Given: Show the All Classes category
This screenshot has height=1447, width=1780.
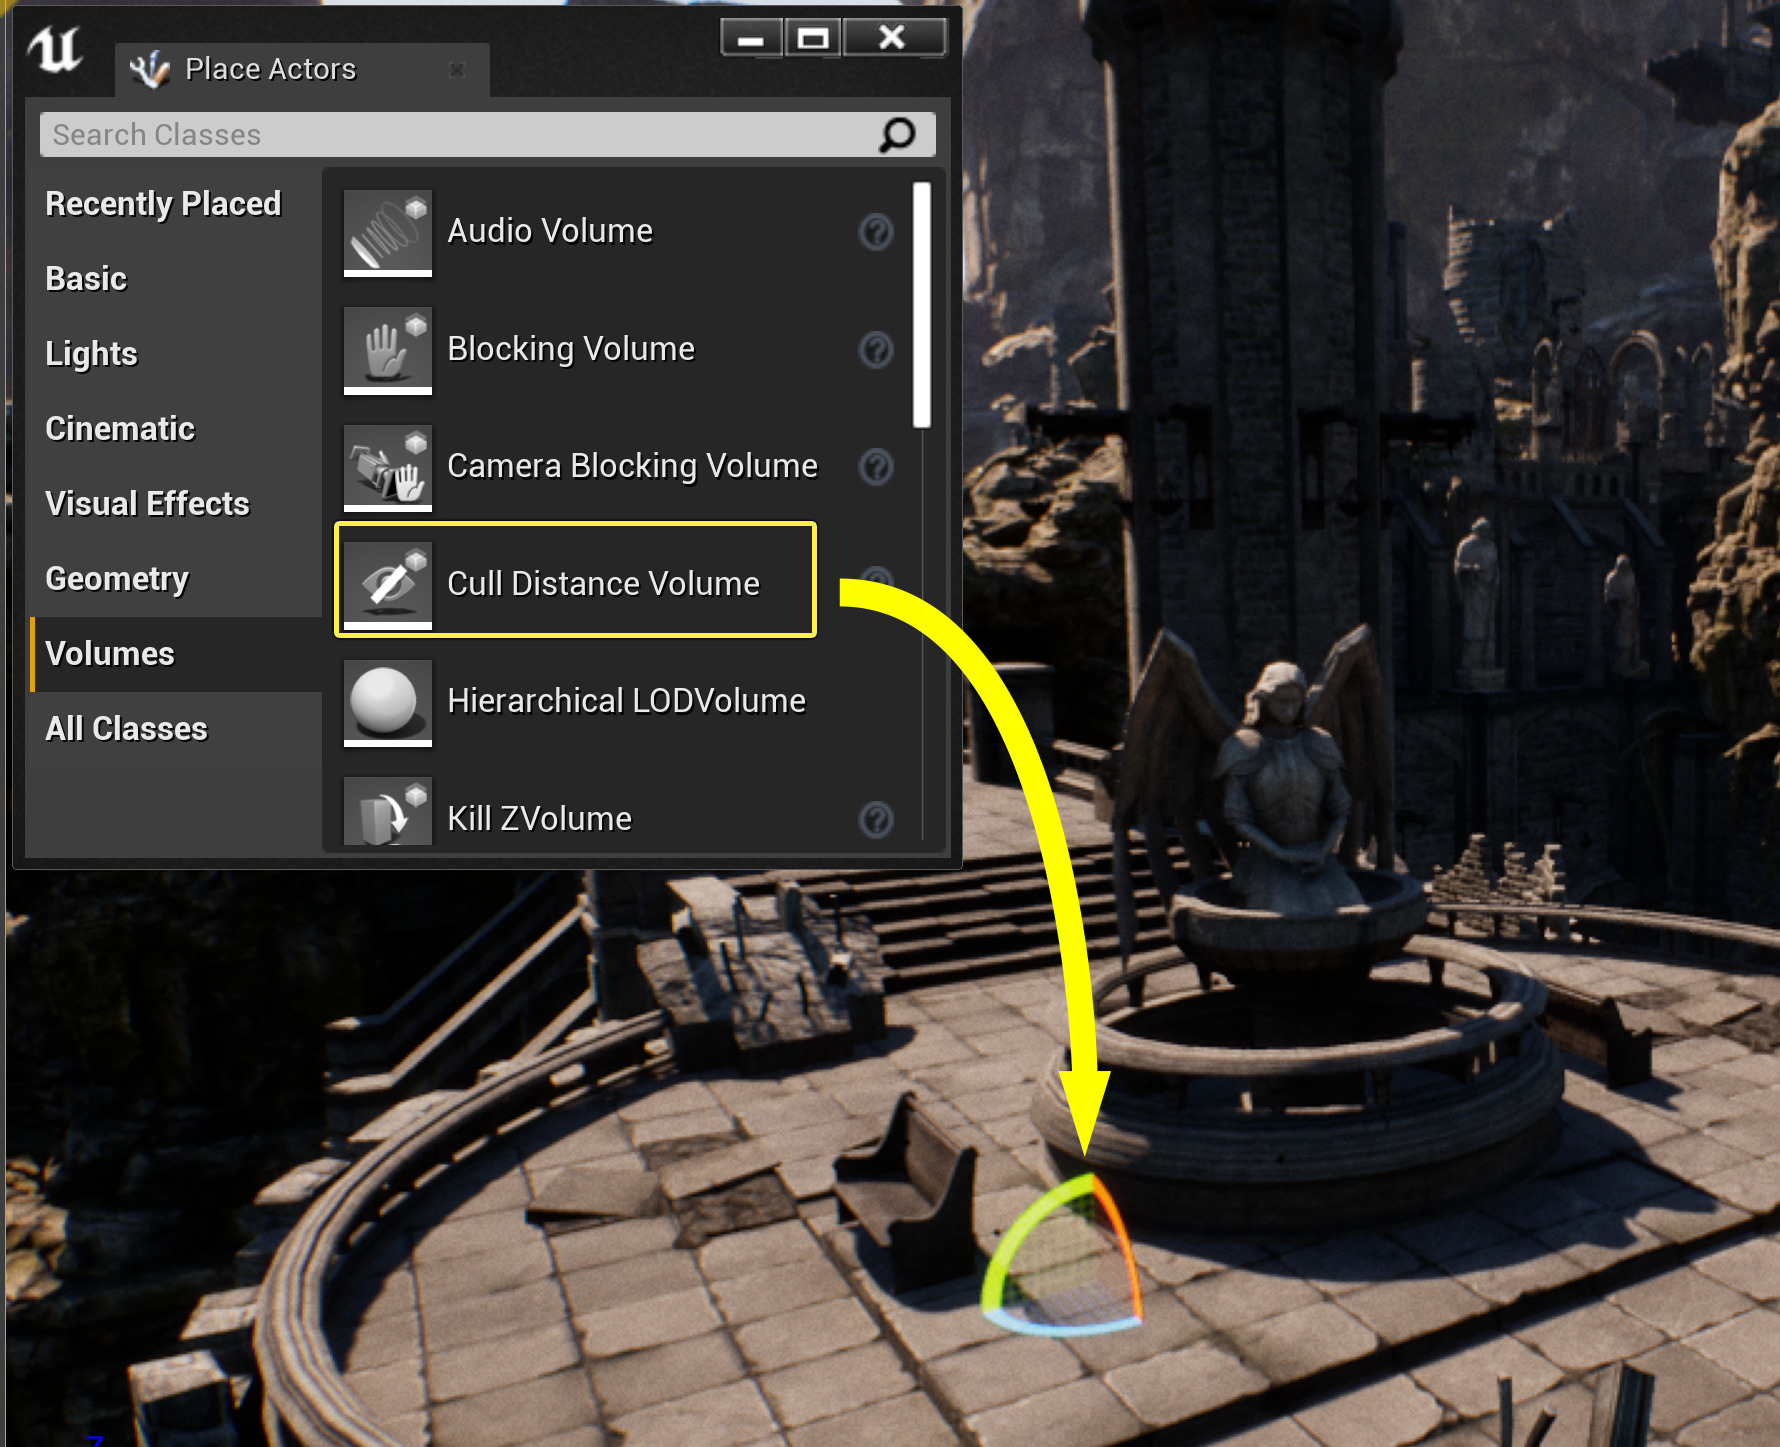Looking at the screenshot, I should 126,729.
